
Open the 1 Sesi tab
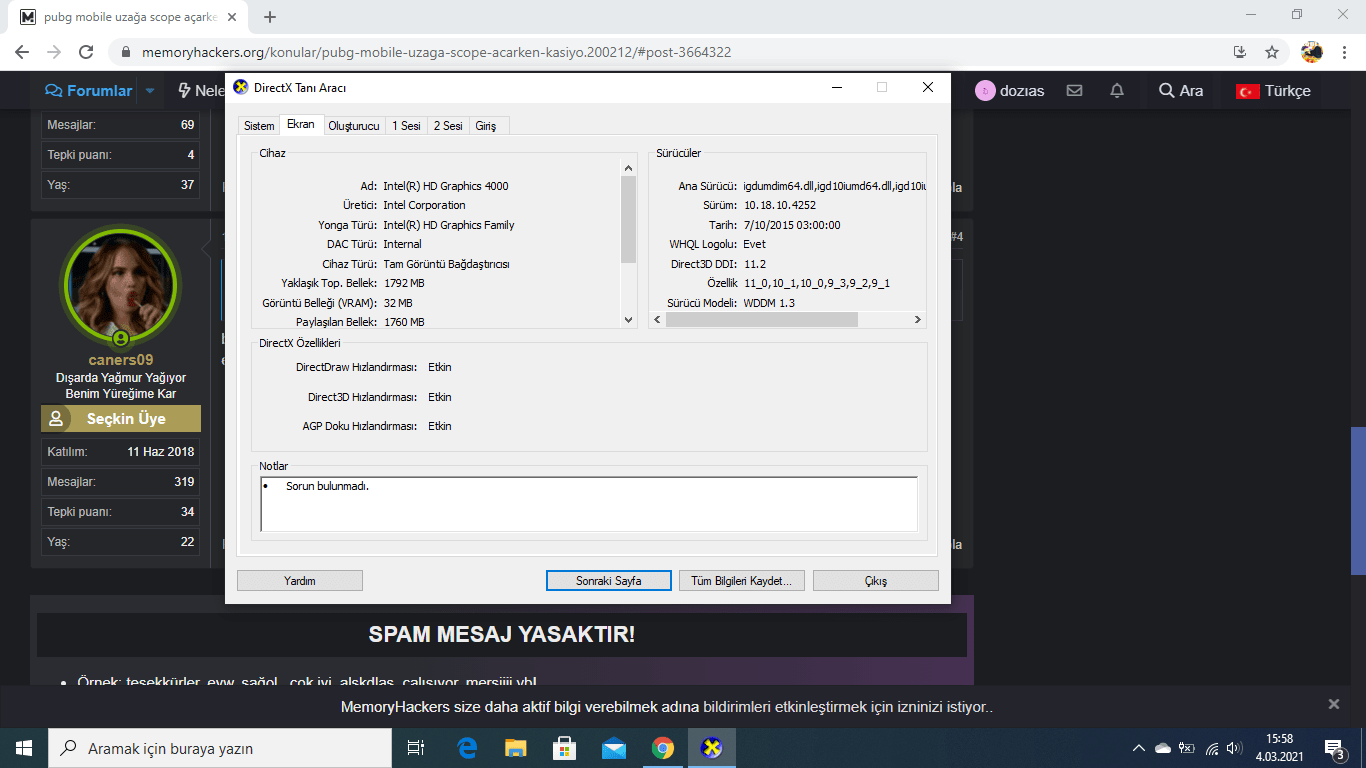coord(406,126)
